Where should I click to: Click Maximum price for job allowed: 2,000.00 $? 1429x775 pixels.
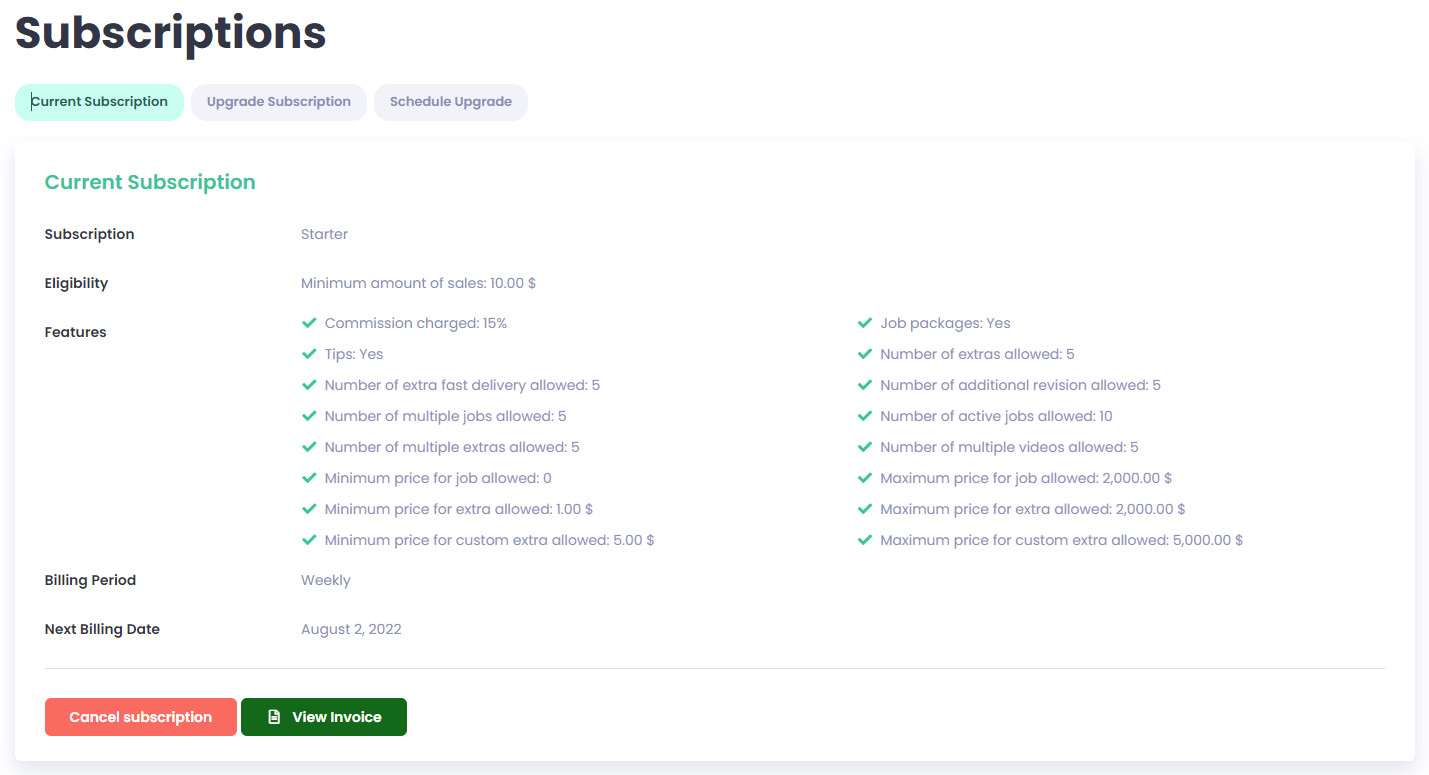pos(1026,478)
